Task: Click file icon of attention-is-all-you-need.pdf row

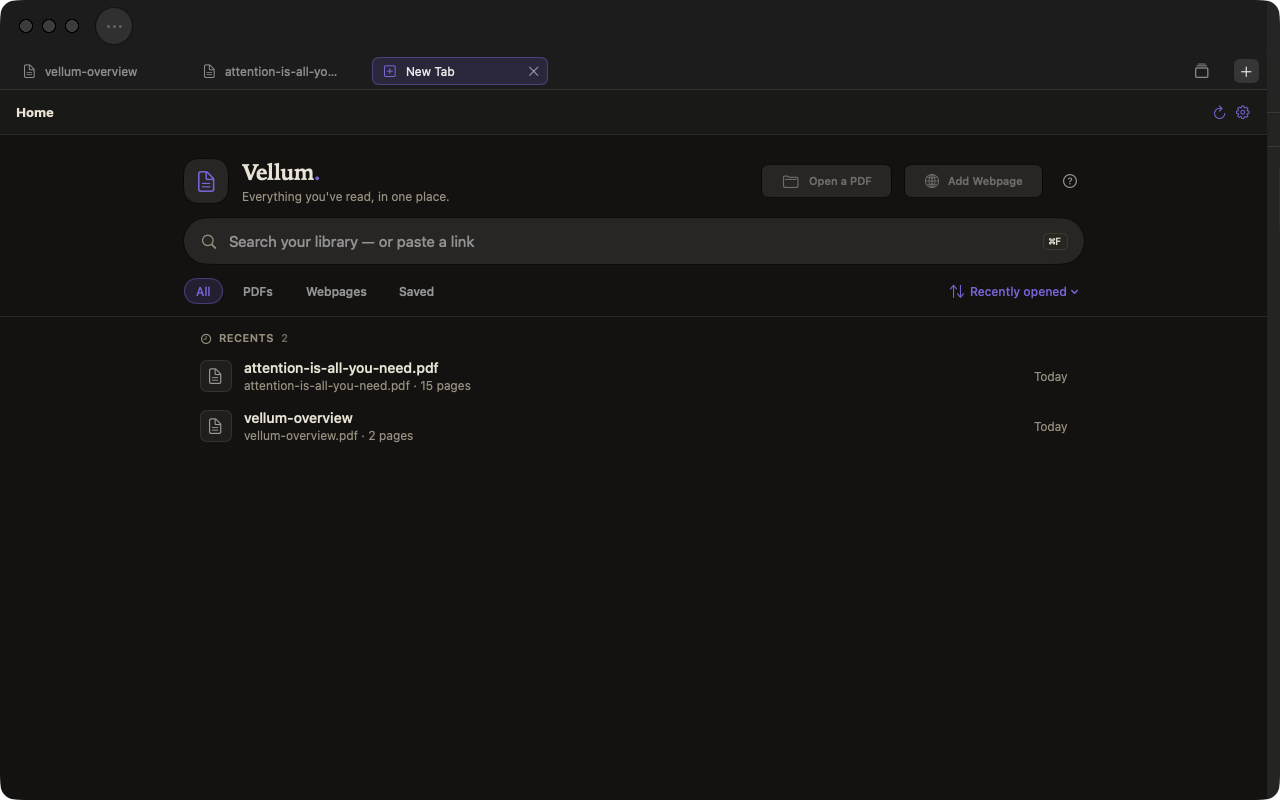Action: pyautogui.click(x=216, y=376)
